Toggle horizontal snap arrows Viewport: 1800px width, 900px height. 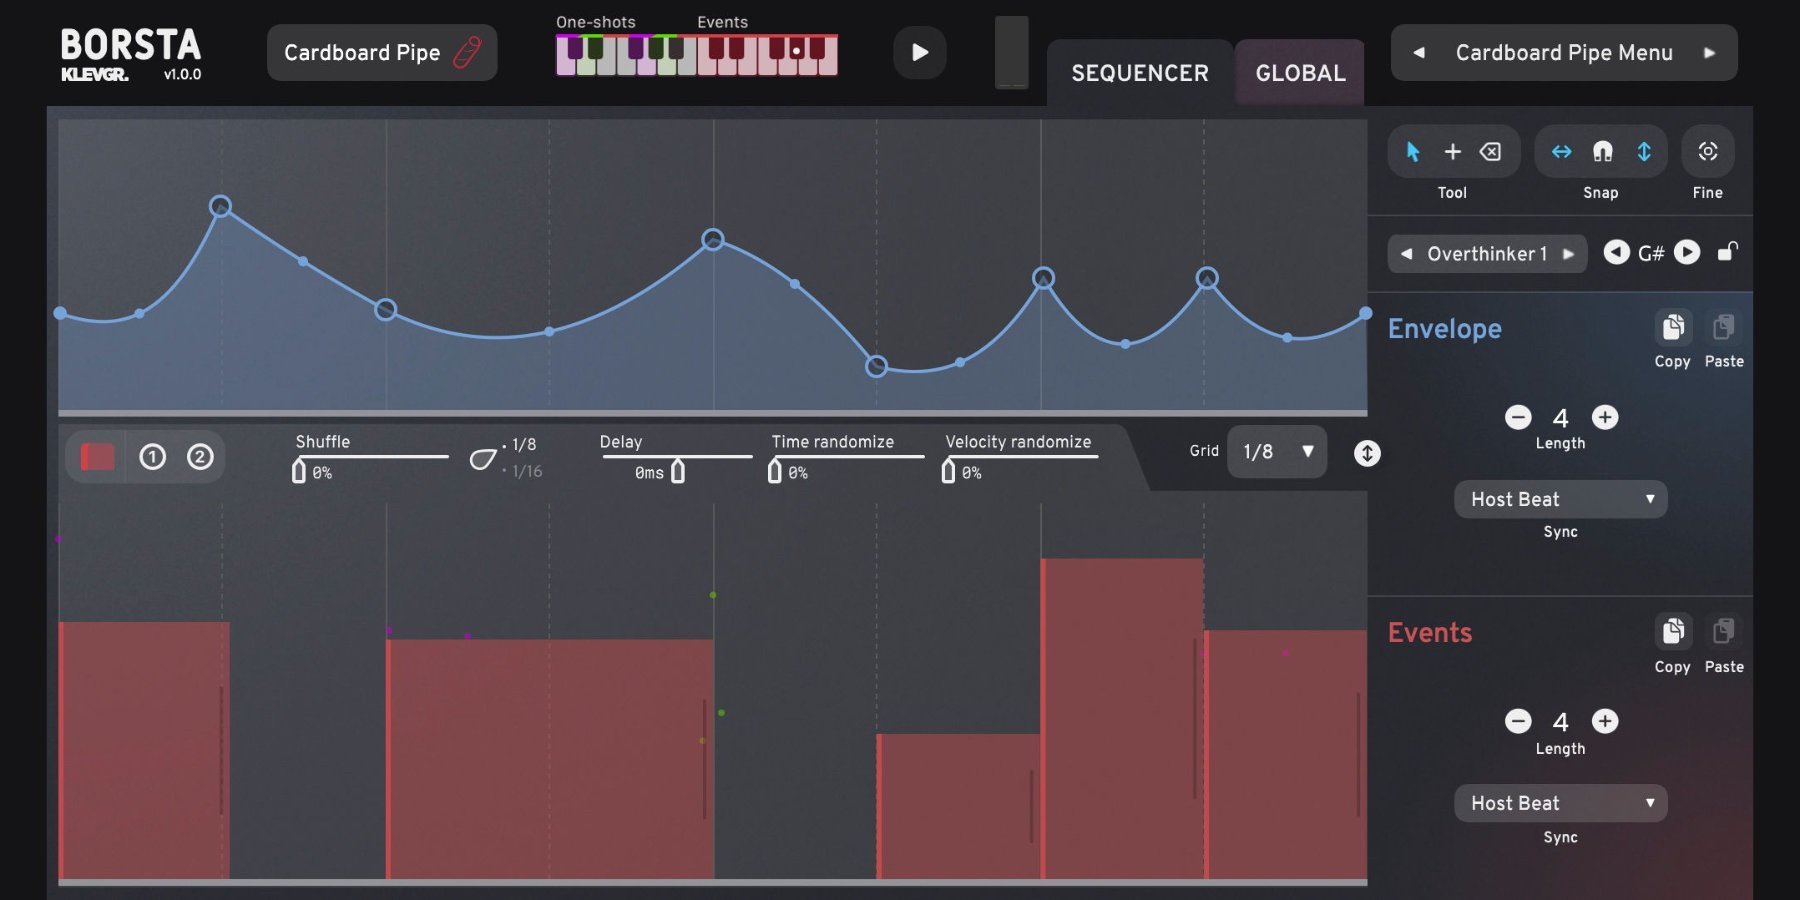[x=1561, y=152]
